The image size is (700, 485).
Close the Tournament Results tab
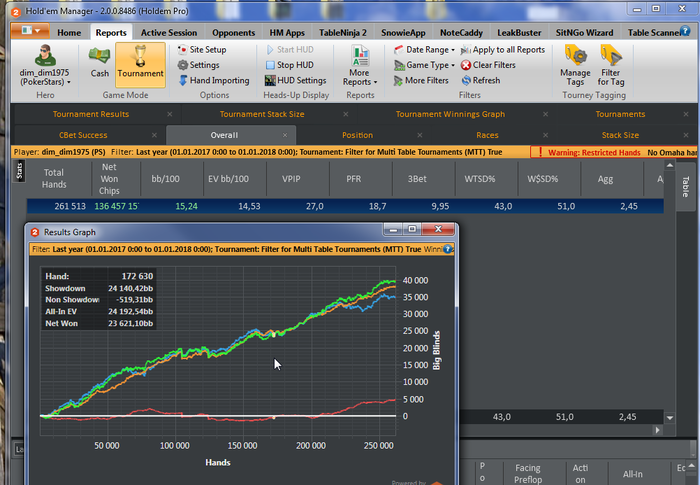tap(170, 114)
